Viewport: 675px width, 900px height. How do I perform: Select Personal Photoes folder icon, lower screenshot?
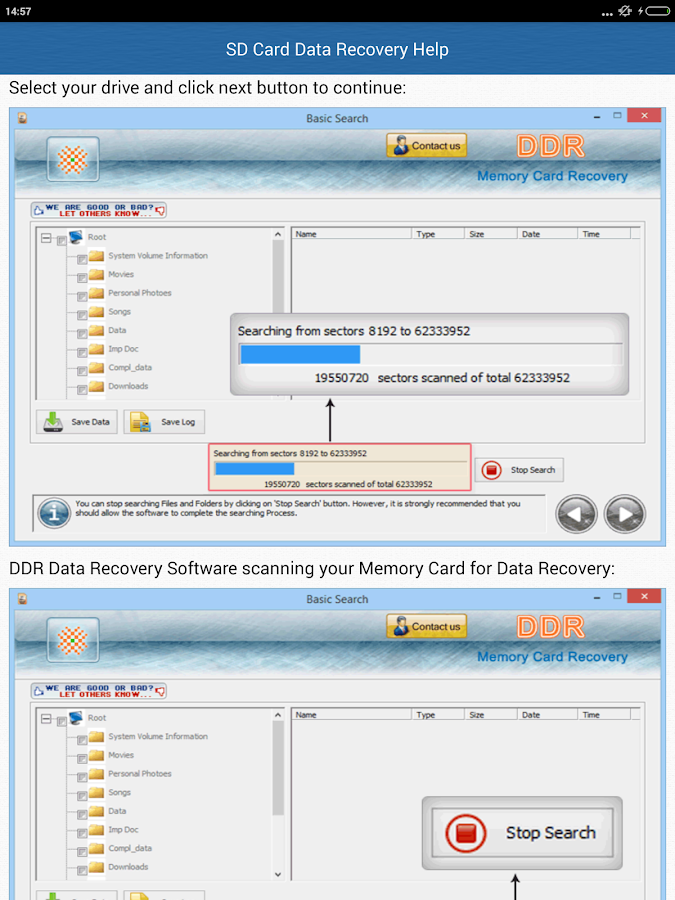pyautogui.click(x=96, y=773)
